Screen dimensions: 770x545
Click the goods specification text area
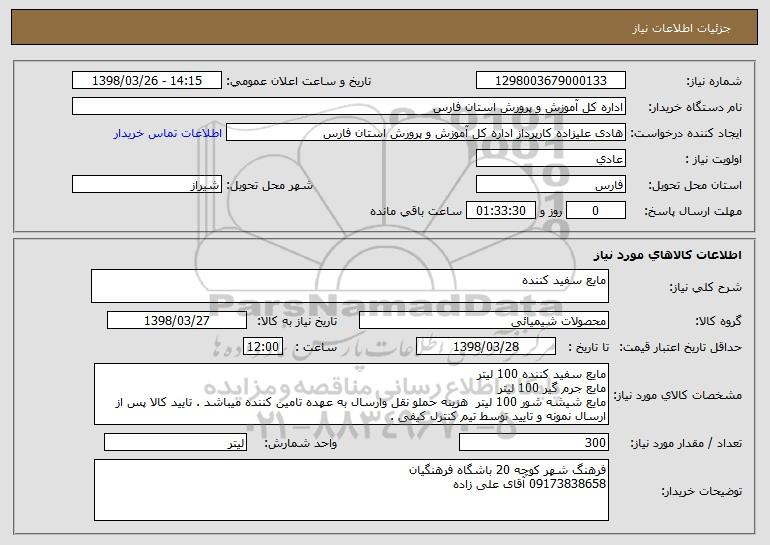(x=351, y=394)
